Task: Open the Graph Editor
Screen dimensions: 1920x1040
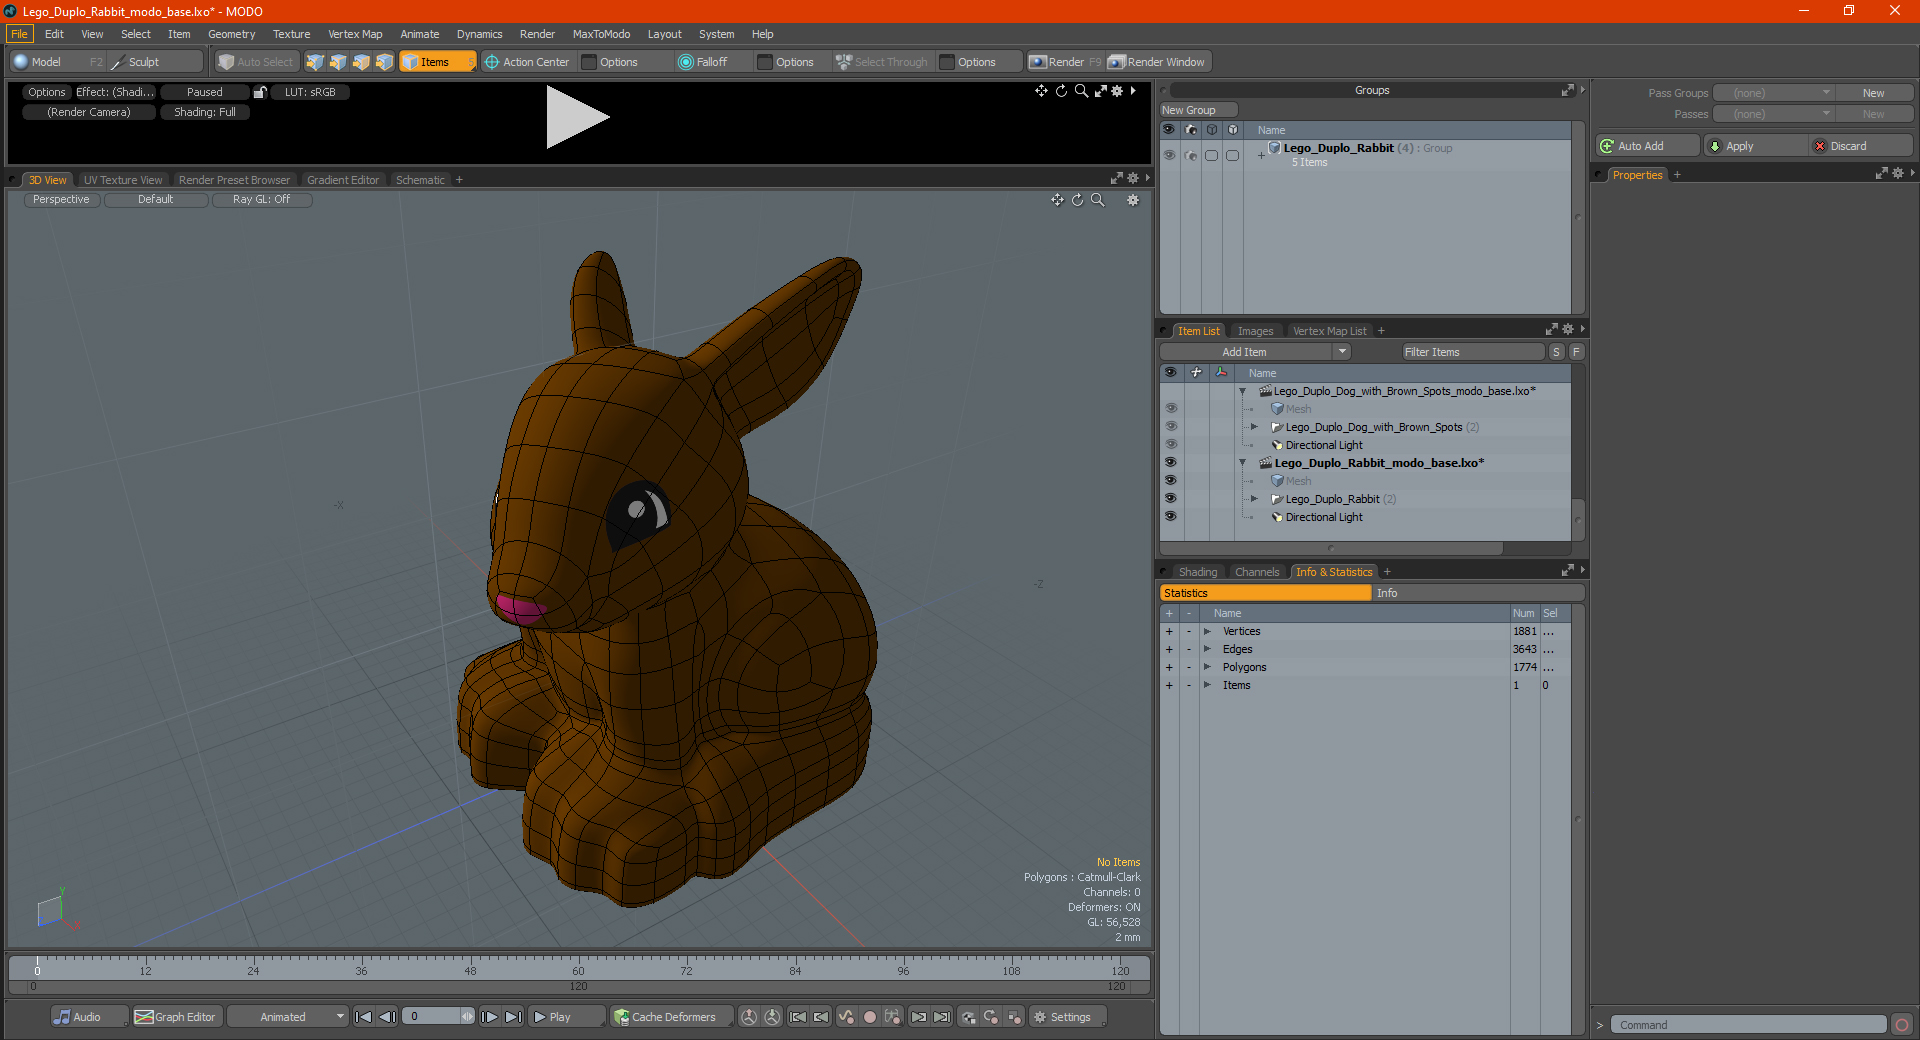Action: pyautogui.click(x=177, y=1017)
